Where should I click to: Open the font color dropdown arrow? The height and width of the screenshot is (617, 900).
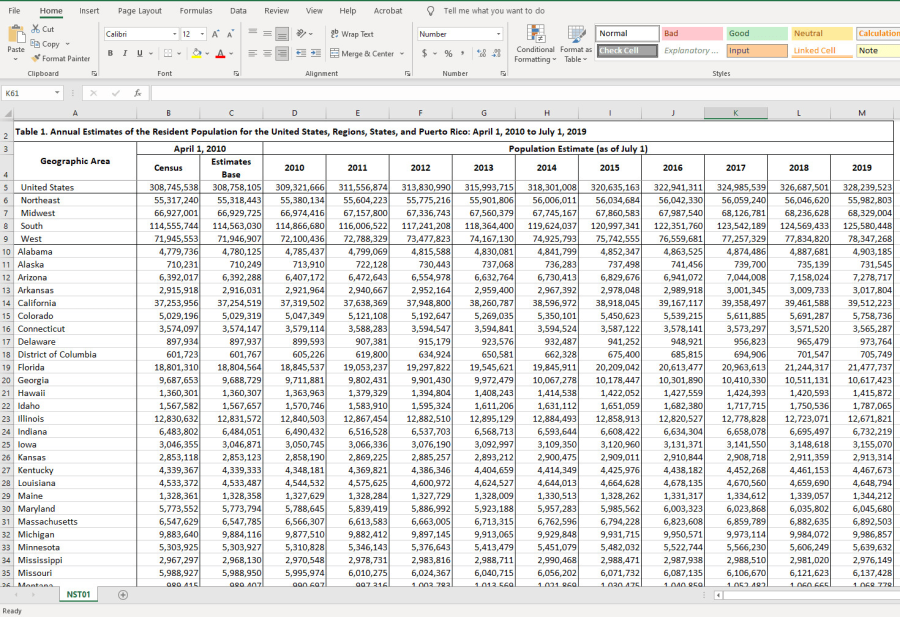231,53
